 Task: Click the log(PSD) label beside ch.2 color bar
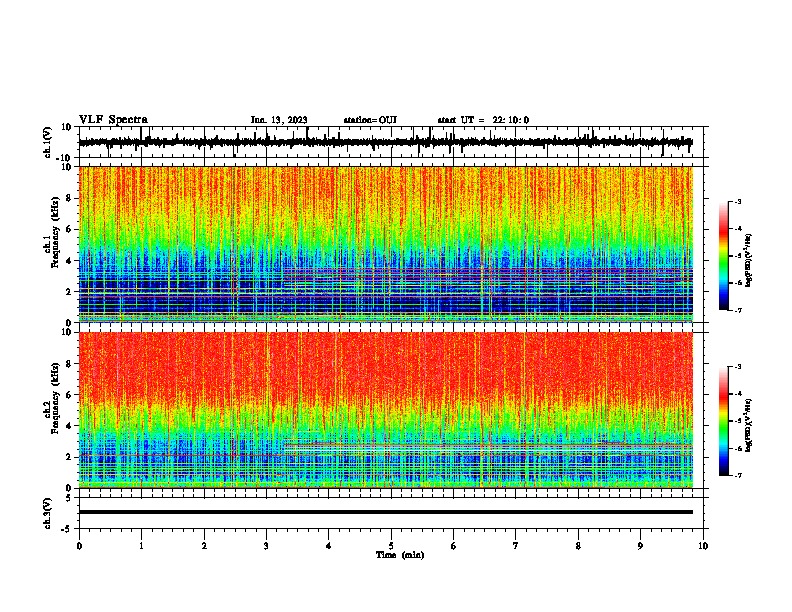(x=748, y=425)
